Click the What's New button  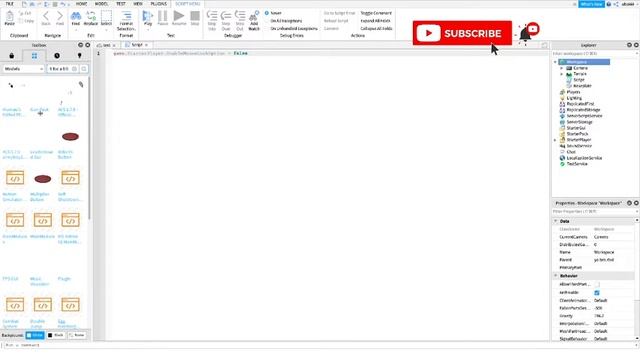[x=591, y=4]
